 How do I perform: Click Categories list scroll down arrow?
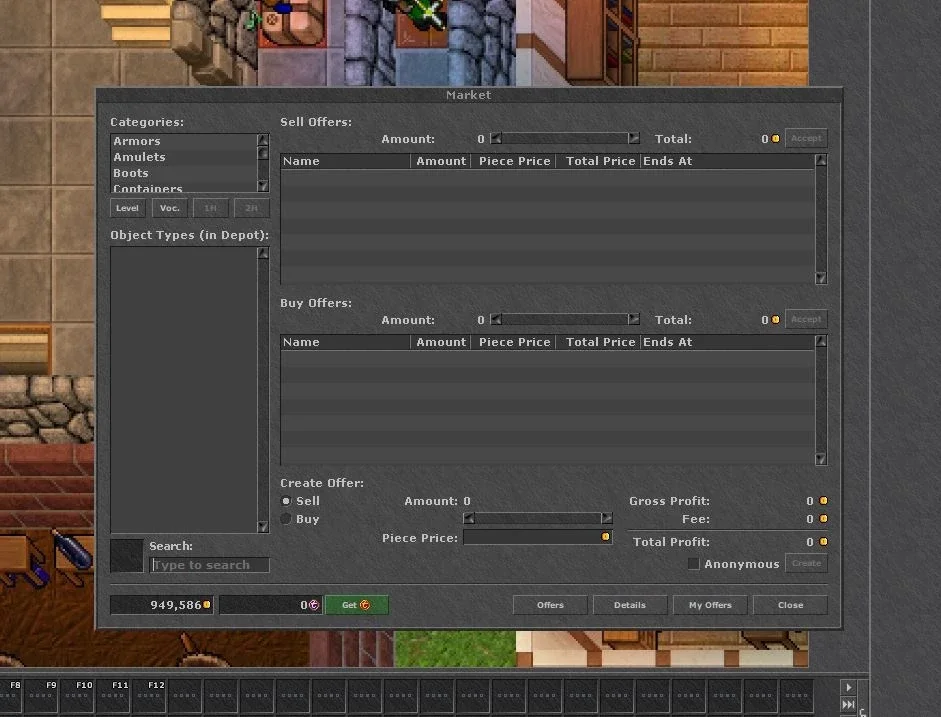click(263, 185)
